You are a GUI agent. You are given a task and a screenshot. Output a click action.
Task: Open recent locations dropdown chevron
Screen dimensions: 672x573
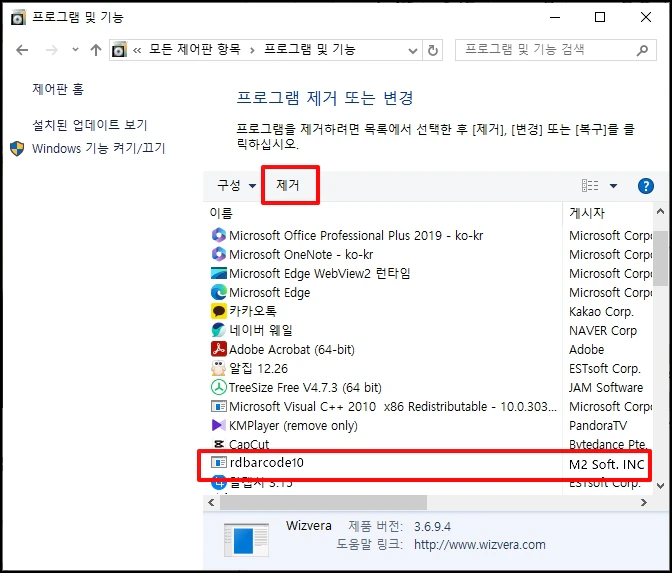pyautogui.click(x=75, y=50)
